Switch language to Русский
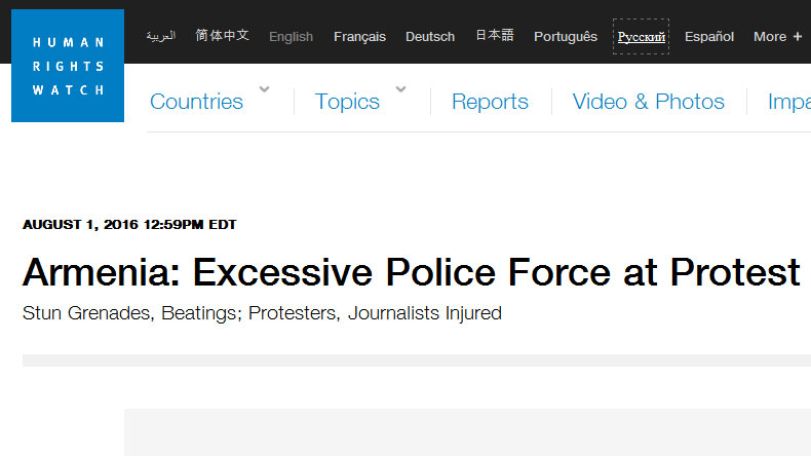Viewport: 811px width, 456px height. pyautogui.click(x=641, y=37)
